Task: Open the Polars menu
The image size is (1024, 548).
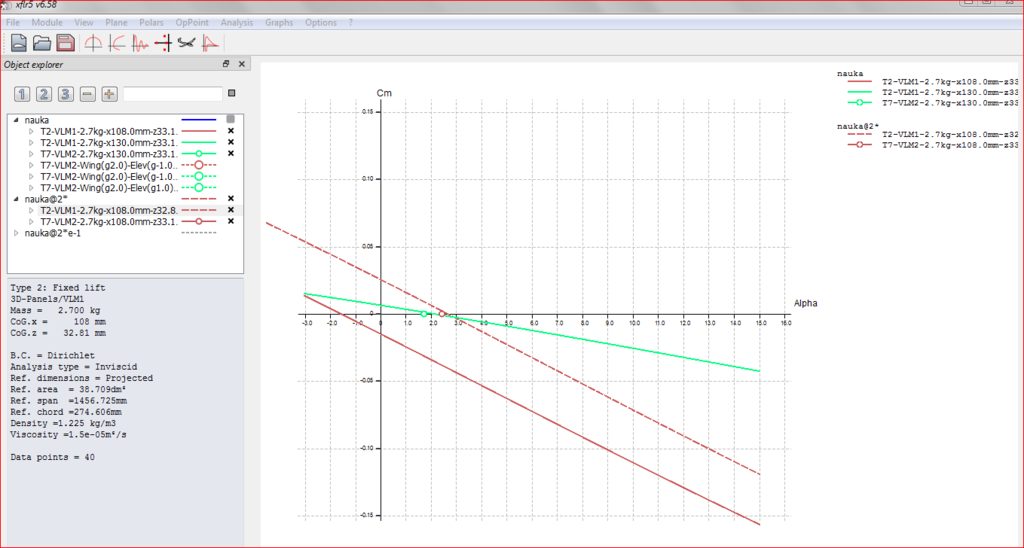Action: click(152, 22)
